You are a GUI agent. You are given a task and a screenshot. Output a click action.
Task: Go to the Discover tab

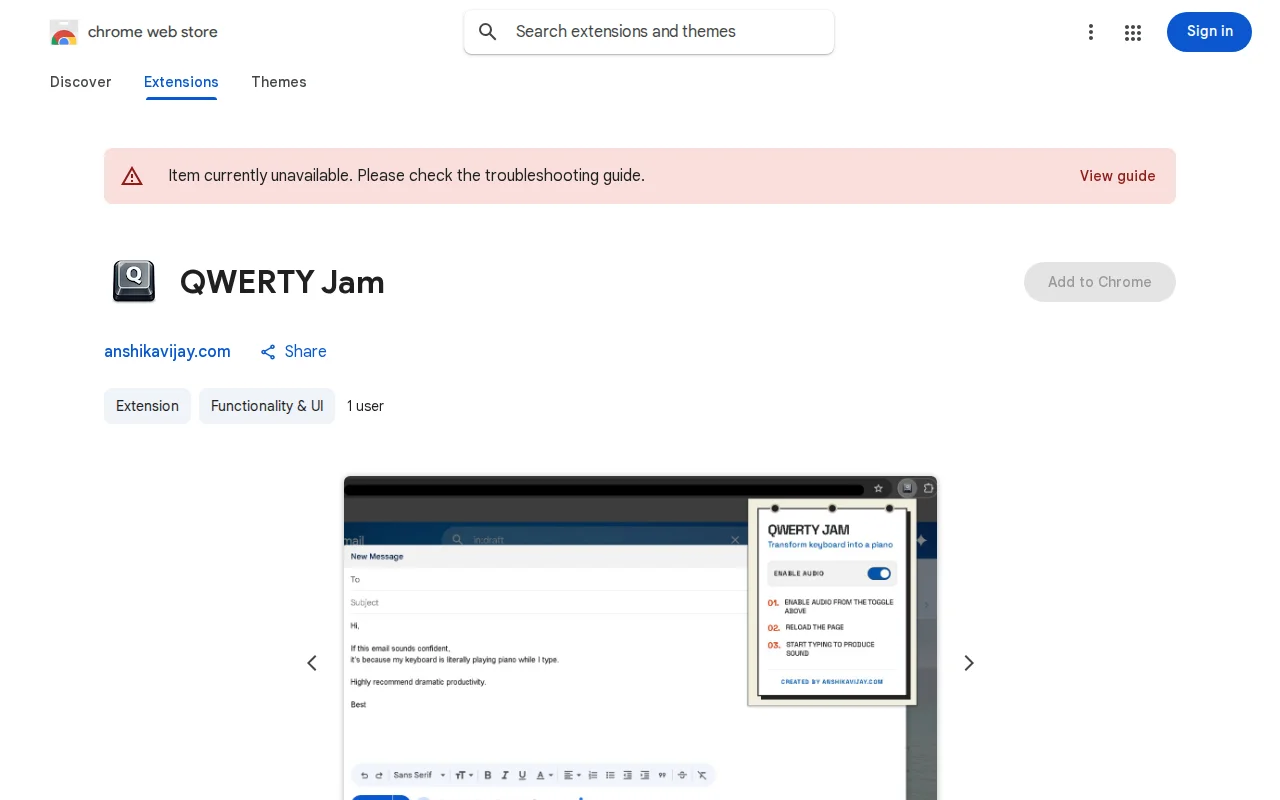80,82
